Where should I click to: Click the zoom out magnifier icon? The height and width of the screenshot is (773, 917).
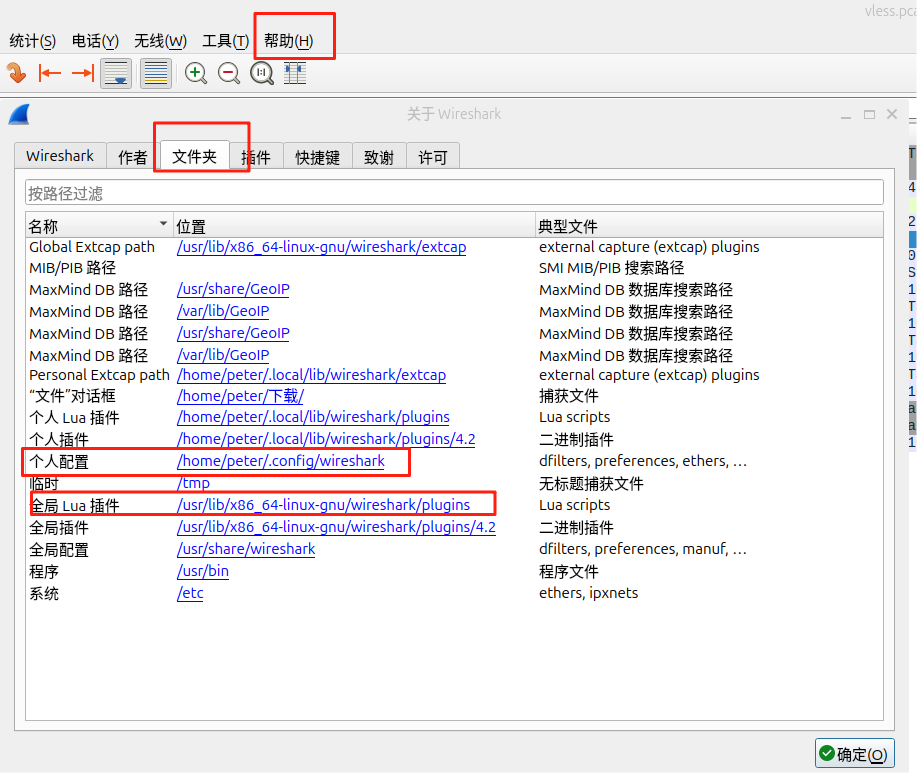point(229,73)
